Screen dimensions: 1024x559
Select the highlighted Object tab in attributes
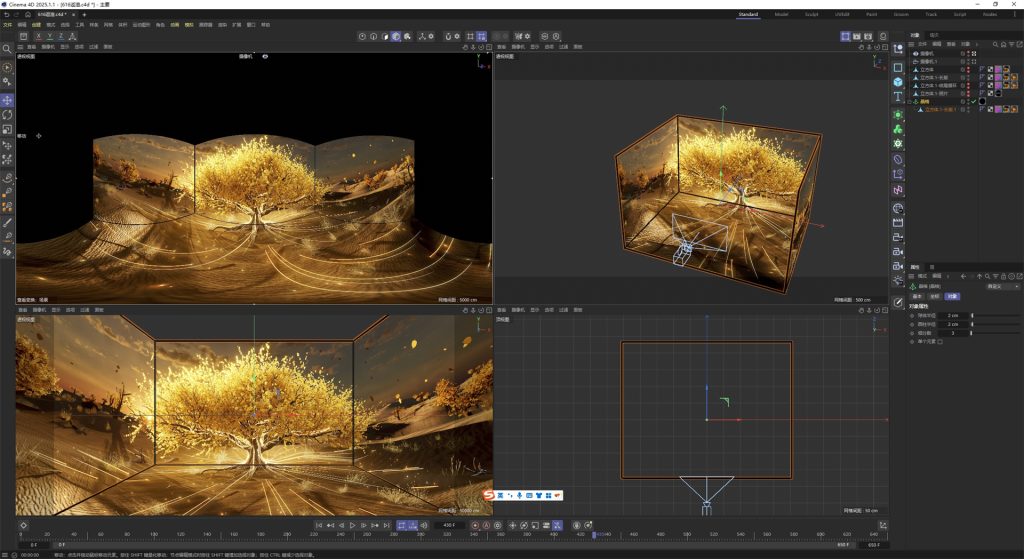[x=952, y=296]
